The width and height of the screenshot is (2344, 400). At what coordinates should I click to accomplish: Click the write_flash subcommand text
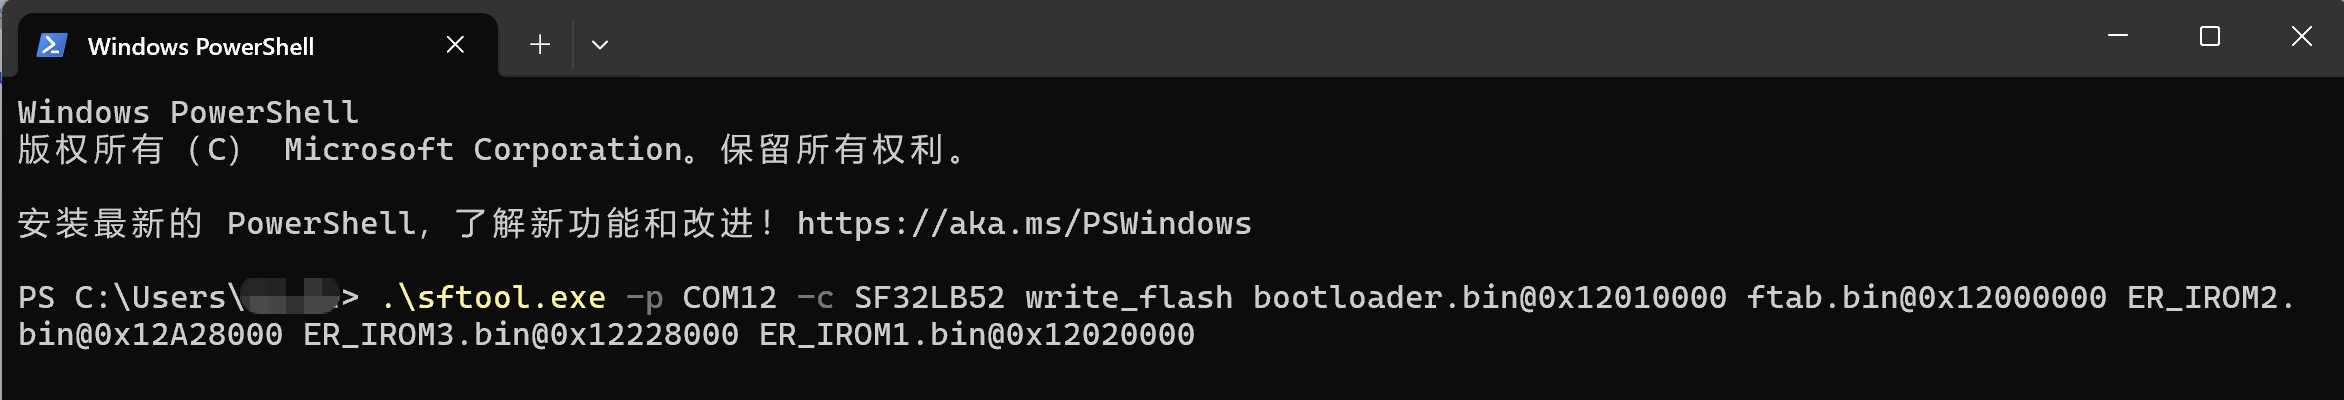pyautogui.click(x=1128, y=297)
